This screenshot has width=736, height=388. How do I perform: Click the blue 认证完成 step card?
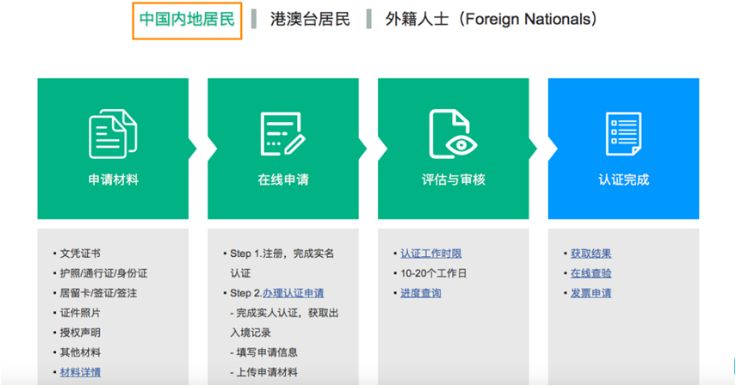click(x=623, y=148)
